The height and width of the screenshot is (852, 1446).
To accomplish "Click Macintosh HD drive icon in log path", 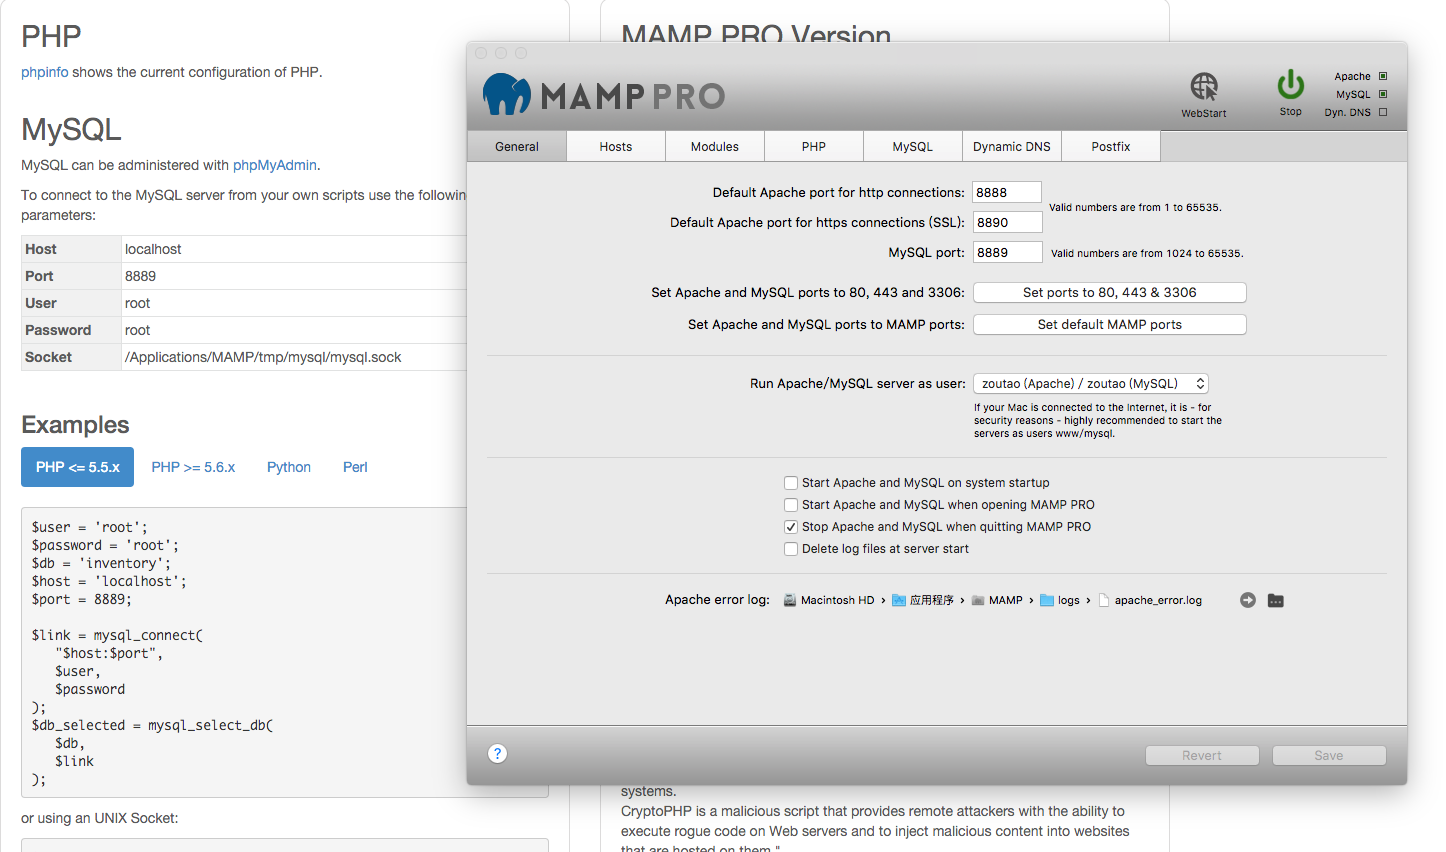I will click(790, 600).
